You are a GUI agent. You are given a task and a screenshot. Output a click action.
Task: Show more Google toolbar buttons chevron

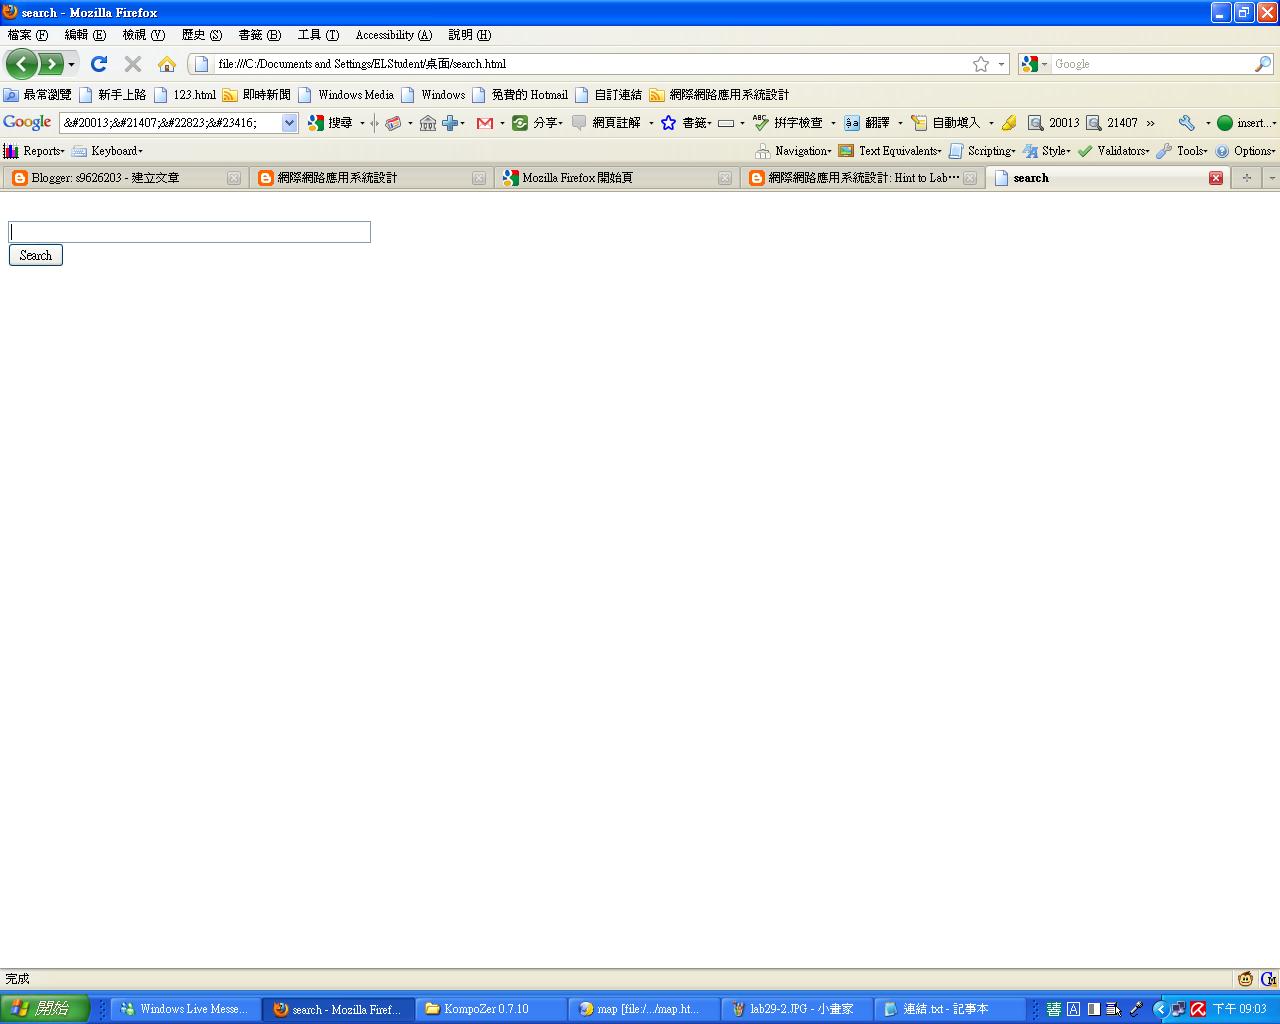1150,123
